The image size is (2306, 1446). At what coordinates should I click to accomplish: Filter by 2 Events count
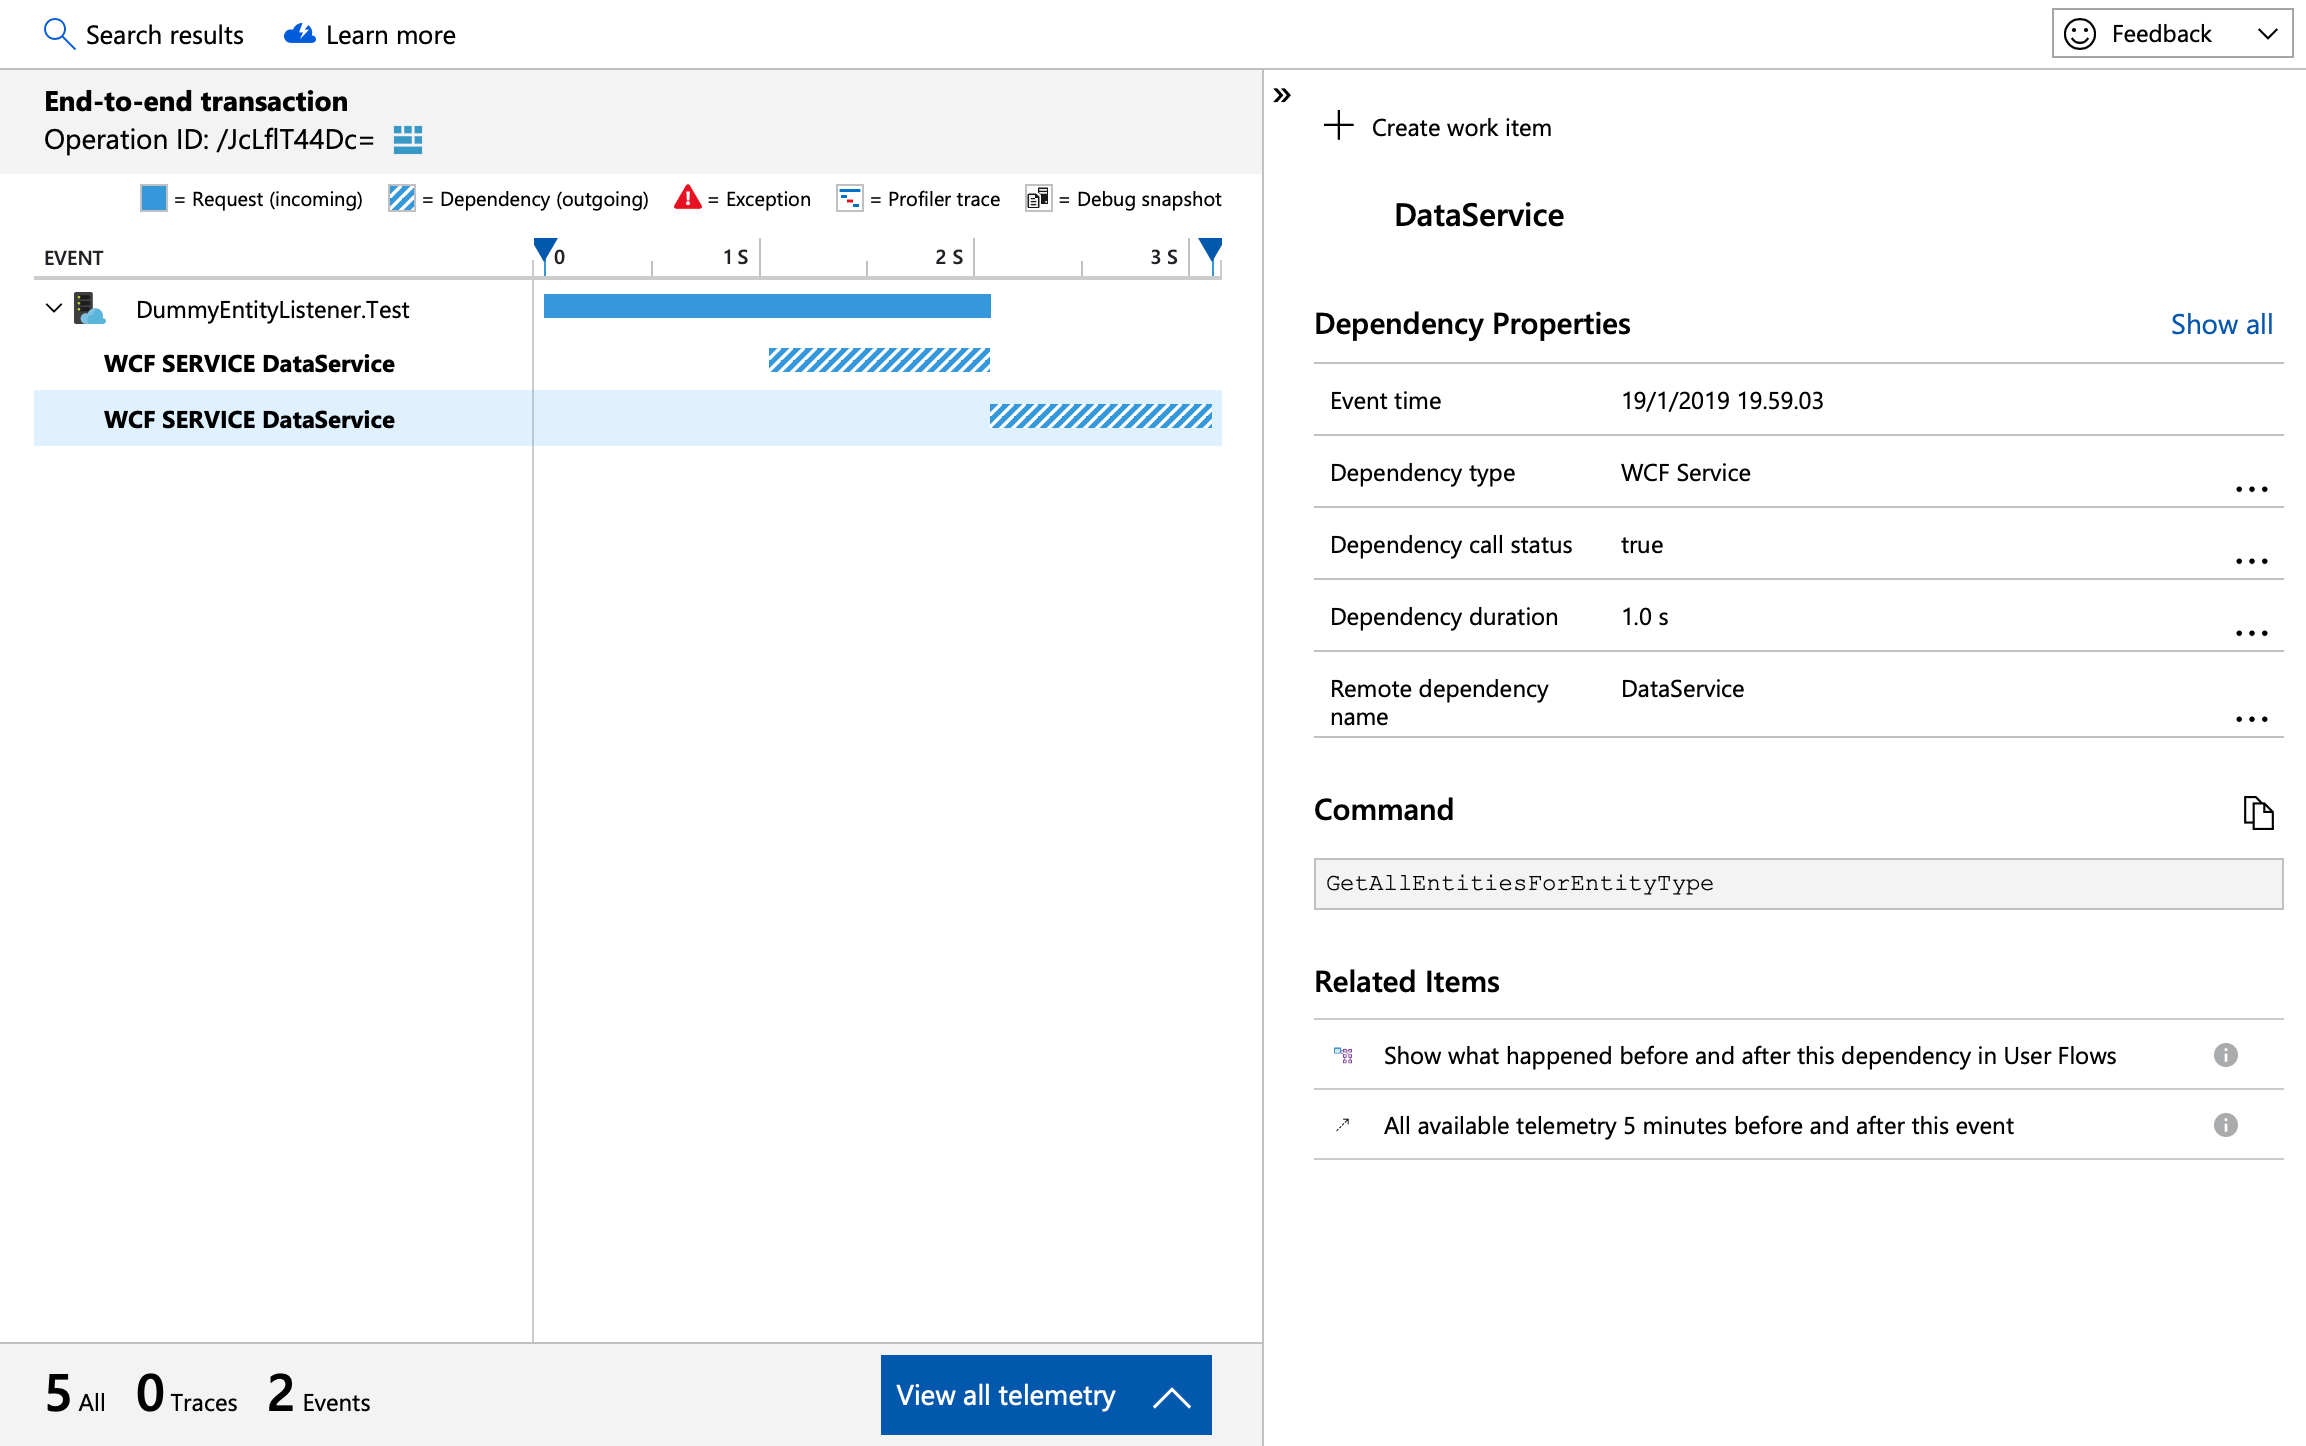point(319,1394)
